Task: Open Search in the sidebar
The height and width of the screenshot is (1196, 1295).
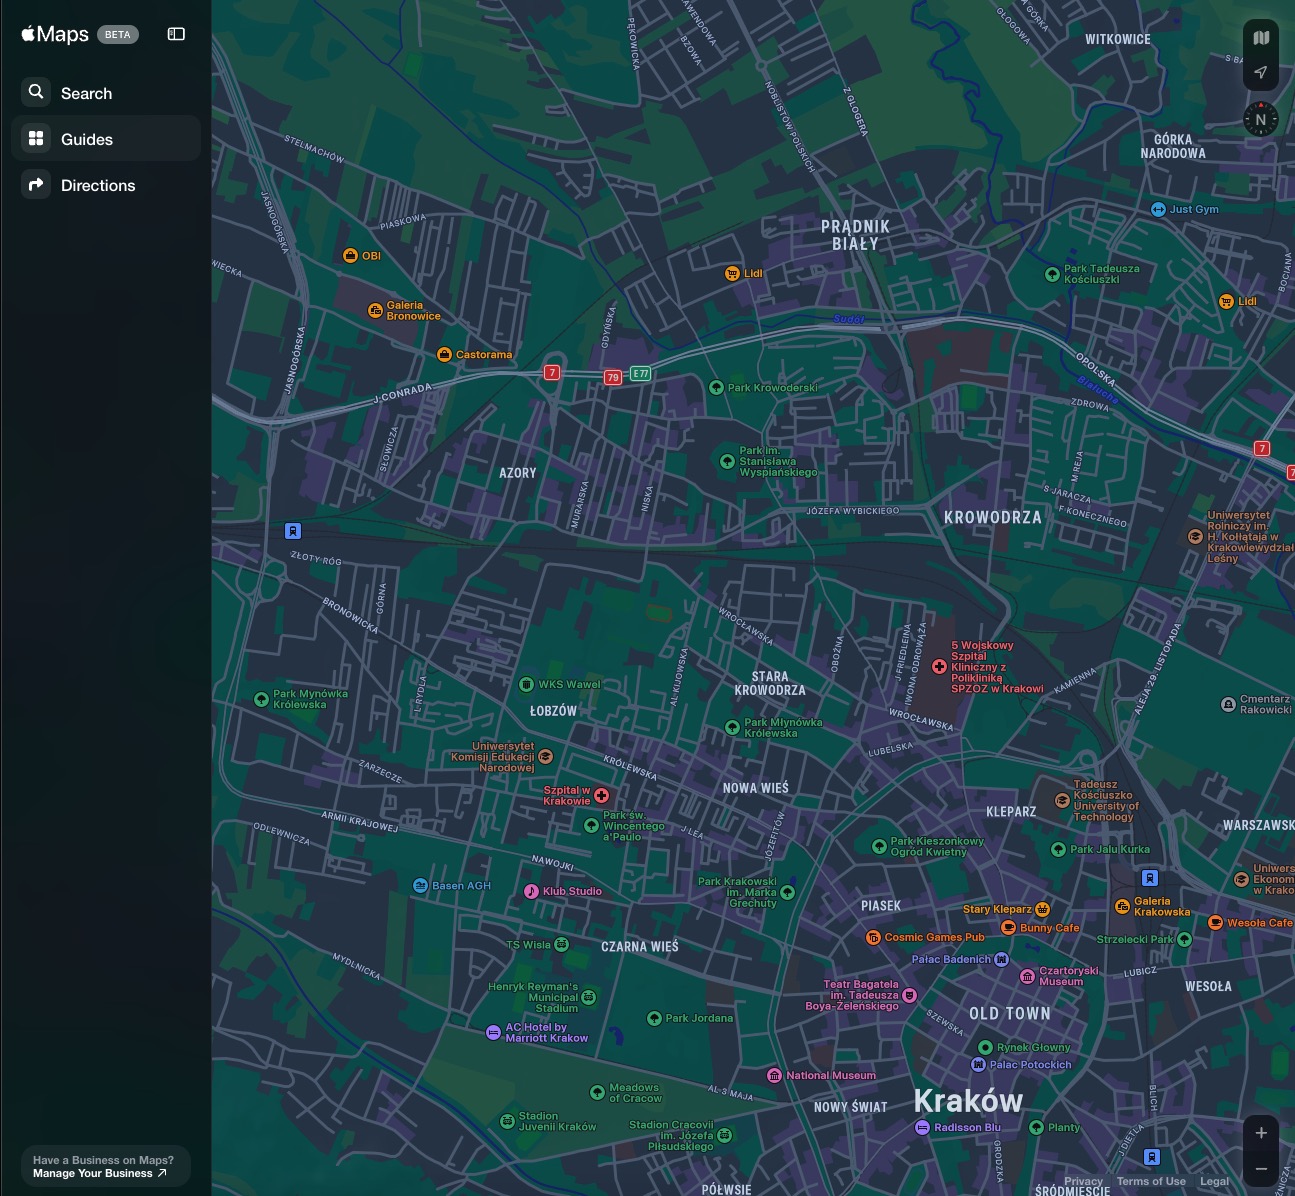Action: tap(106, 93)
